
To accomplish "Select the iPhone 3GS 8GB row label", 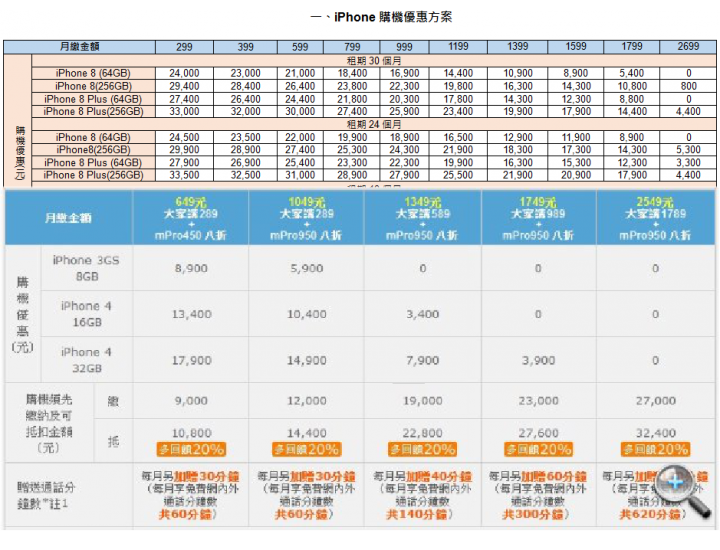I will 86,268.
